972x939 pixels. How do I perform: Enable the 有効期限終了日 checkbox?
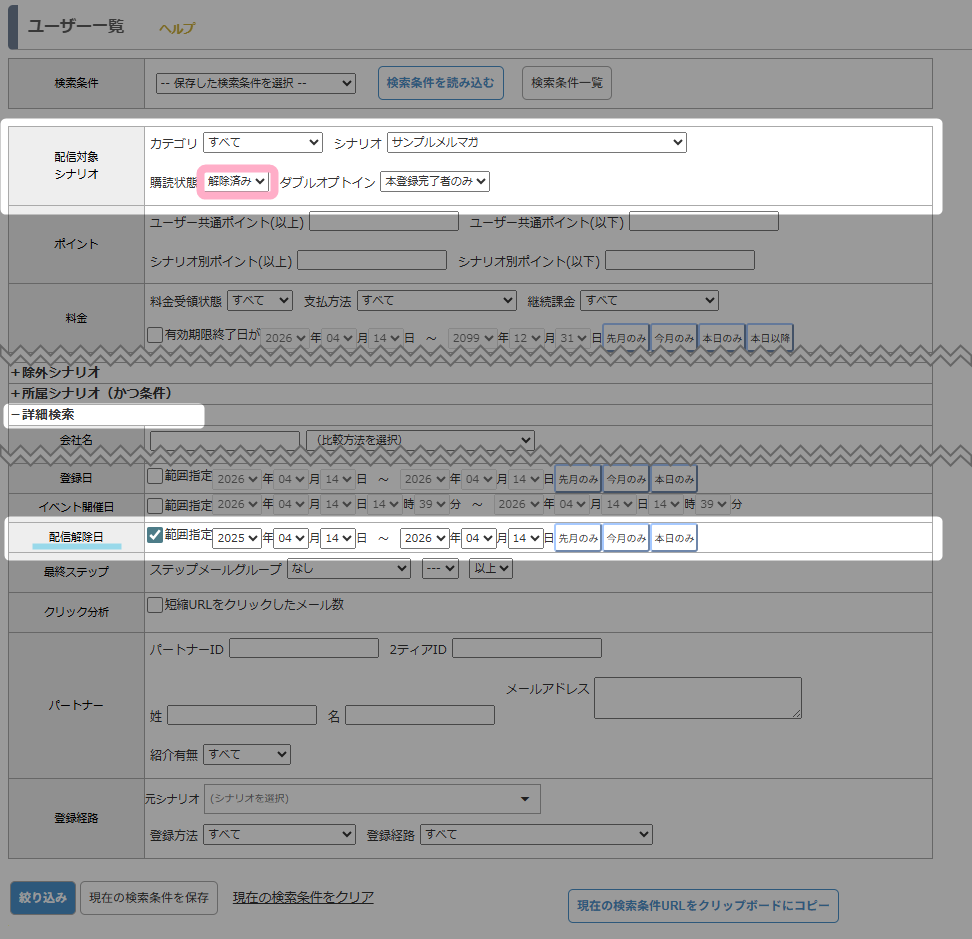pos(155,336)
